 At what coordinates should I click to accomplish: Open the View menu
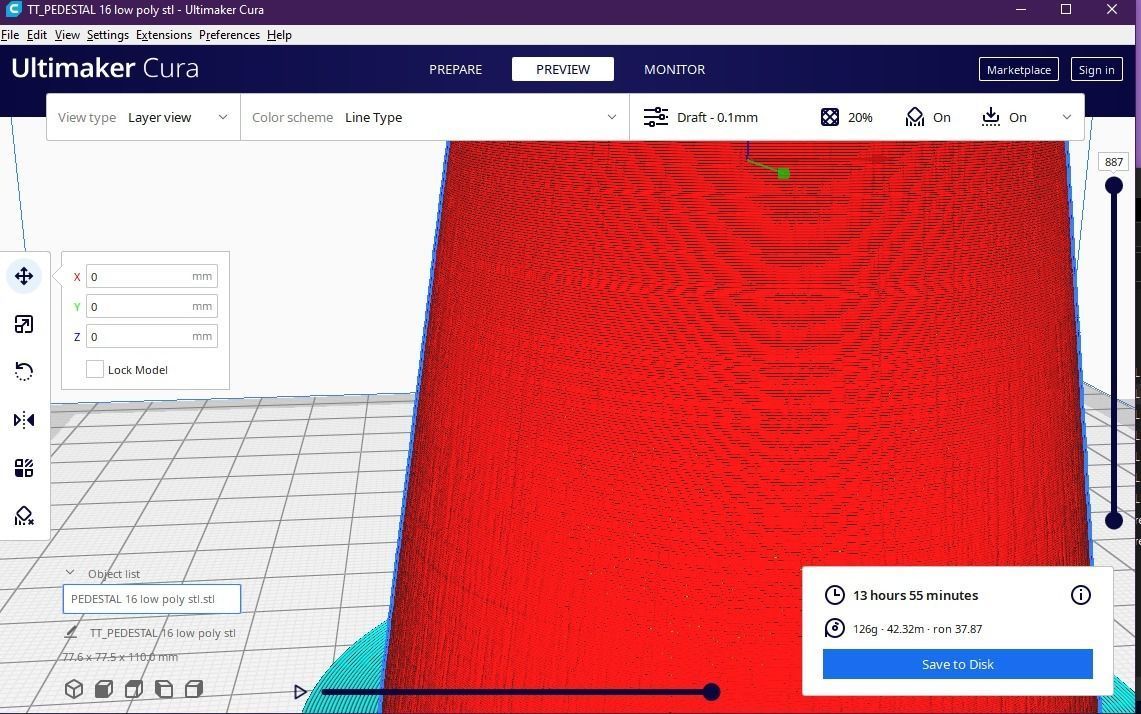tap(67, 35)
